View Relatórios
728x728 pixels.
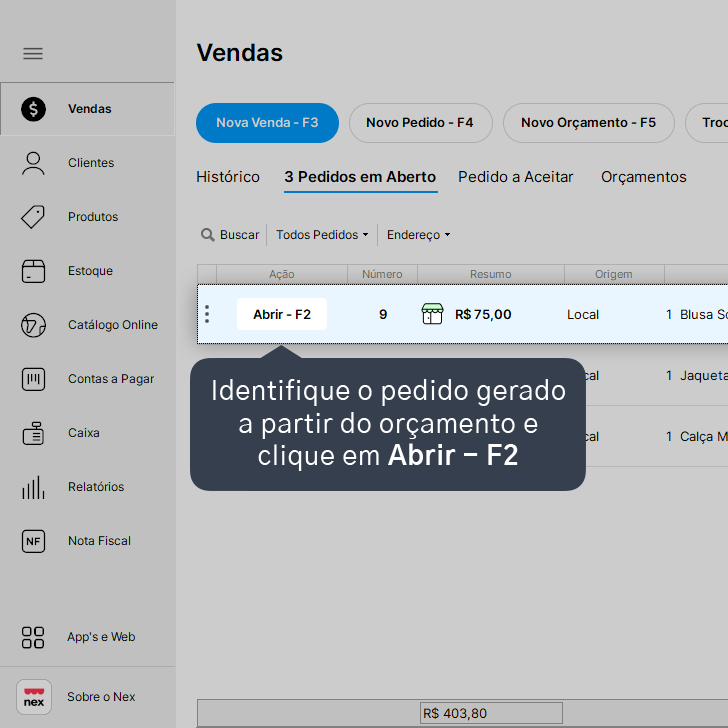pyautogui.click(x=87, y=487)
